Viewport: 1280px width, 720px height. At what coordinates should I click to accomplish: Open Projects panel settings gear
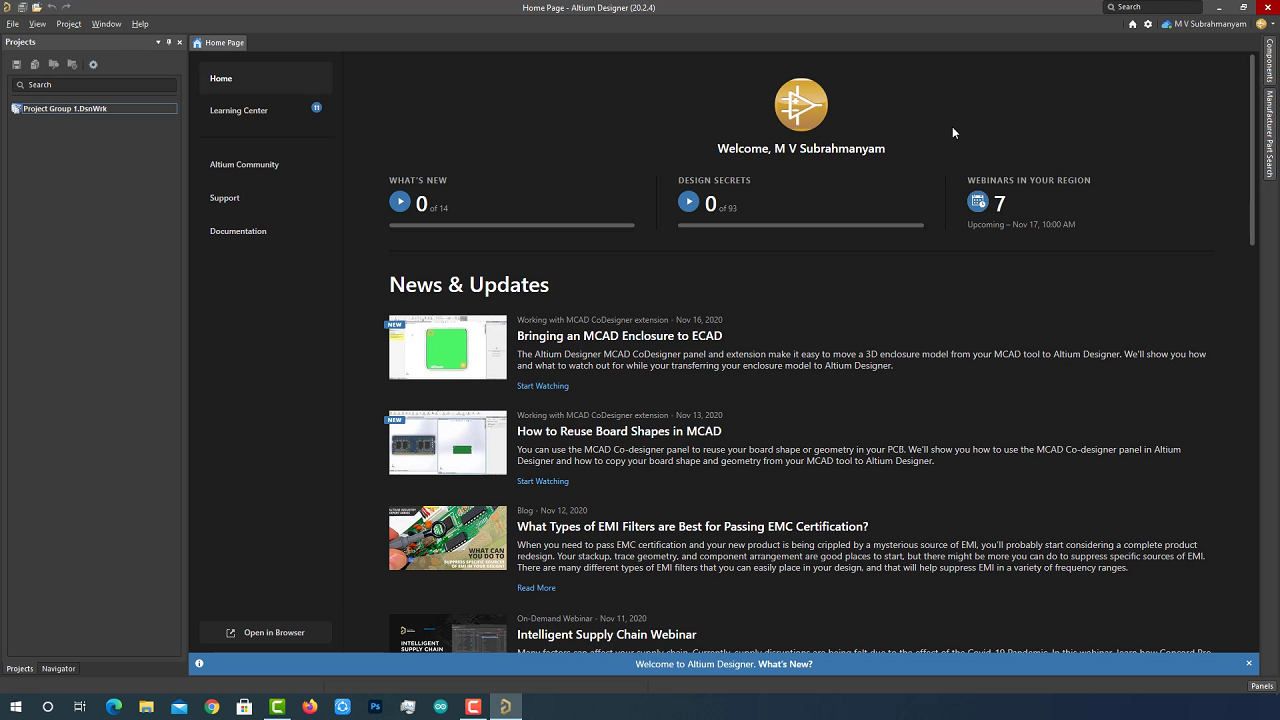[93, 65]
